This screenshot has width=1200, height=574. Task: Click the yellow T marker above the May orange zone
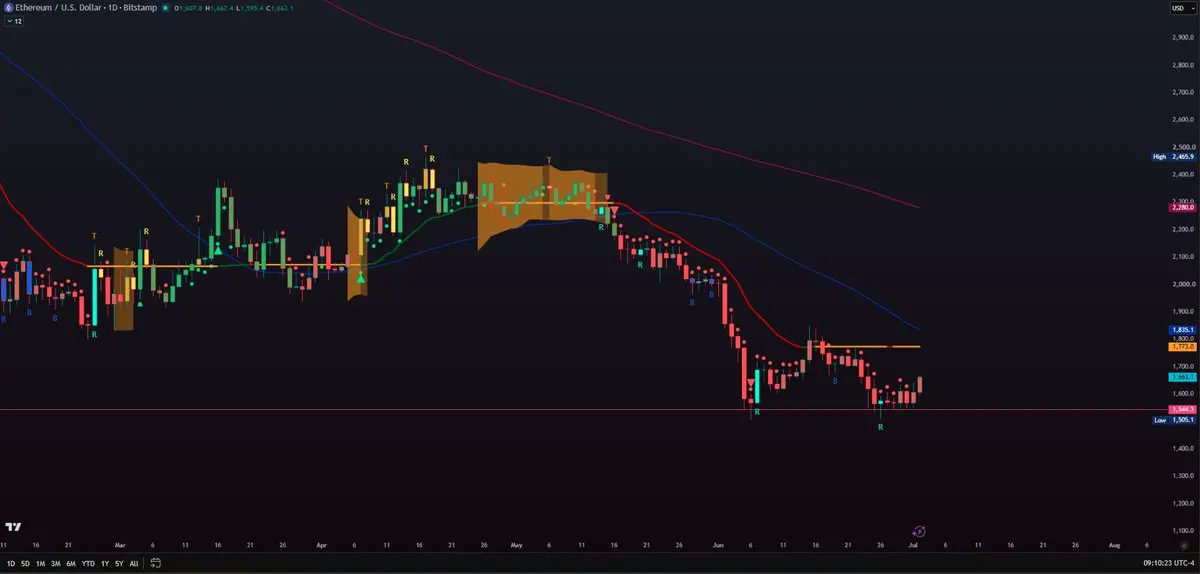(x=549, y=160)
